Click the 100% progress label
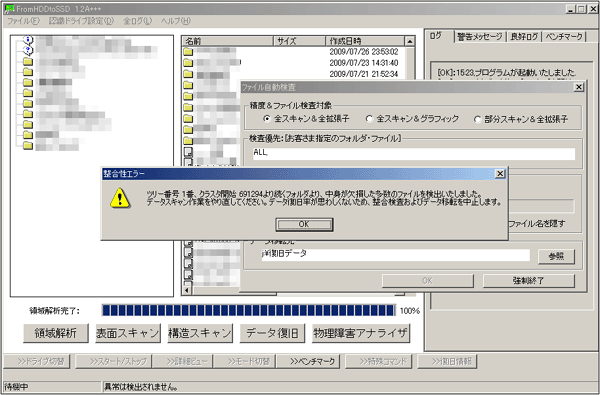 point(410,311)
